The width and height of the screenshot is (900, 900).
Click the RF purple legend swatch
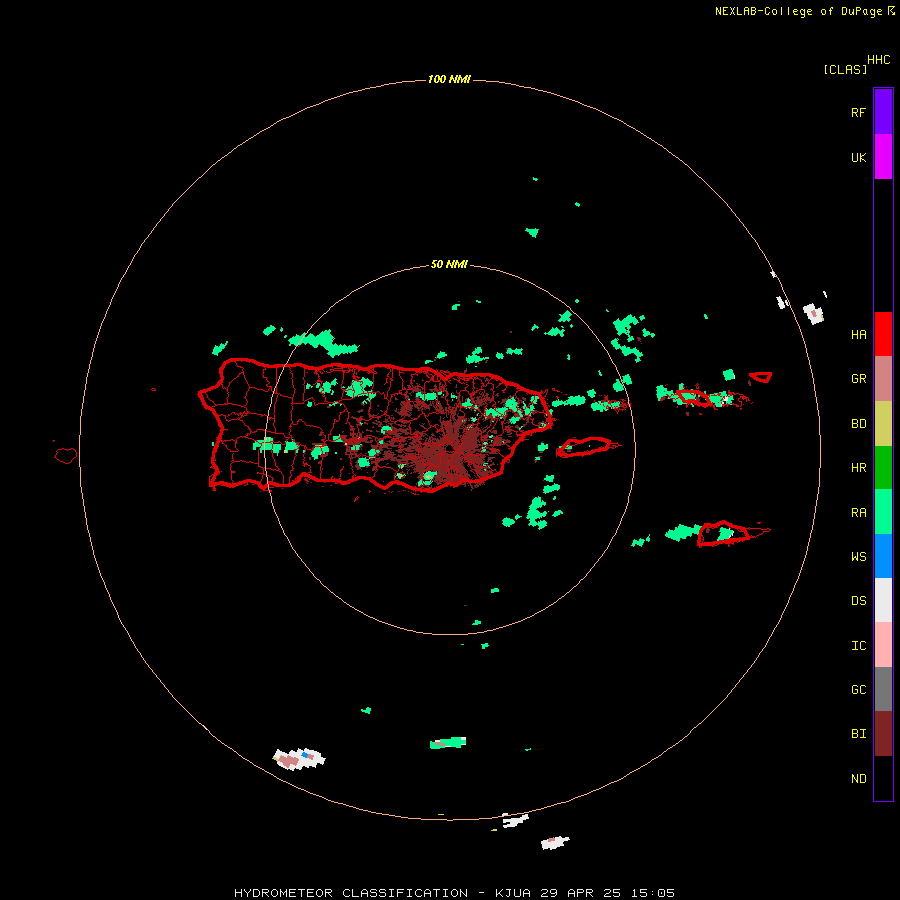[x=883, y=112]
